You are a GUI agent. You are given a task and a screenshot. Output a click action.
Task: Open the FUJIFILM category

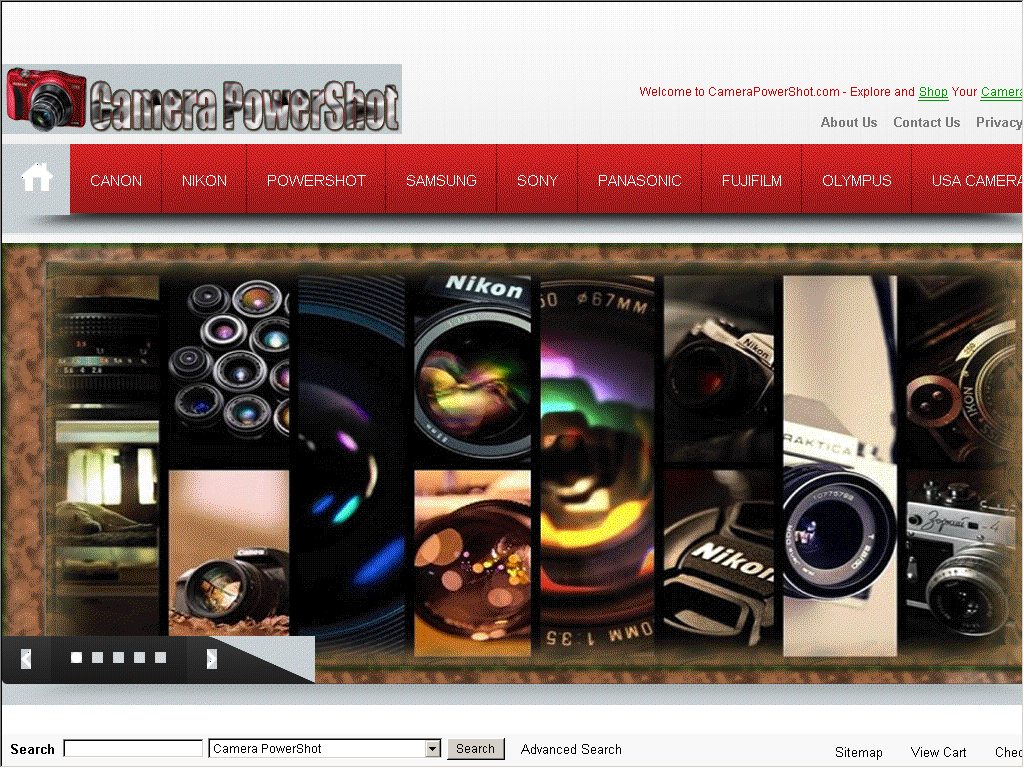click(x=752, y=180)
